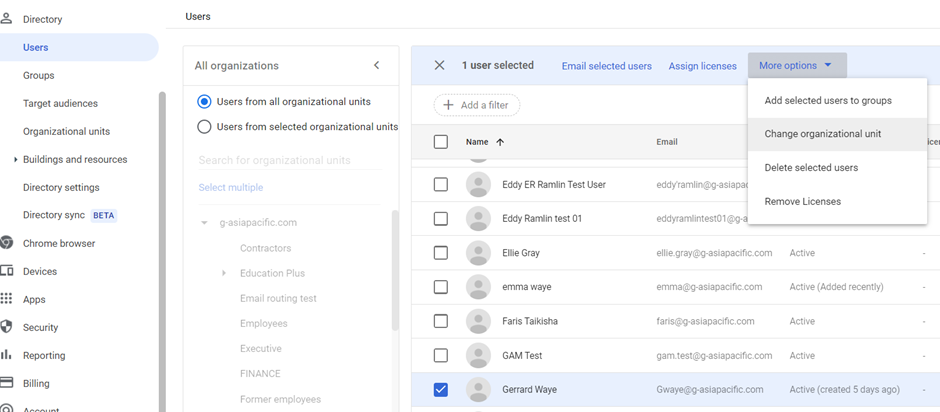Click Gerrard Waye's avatar icon

point(478,390)
